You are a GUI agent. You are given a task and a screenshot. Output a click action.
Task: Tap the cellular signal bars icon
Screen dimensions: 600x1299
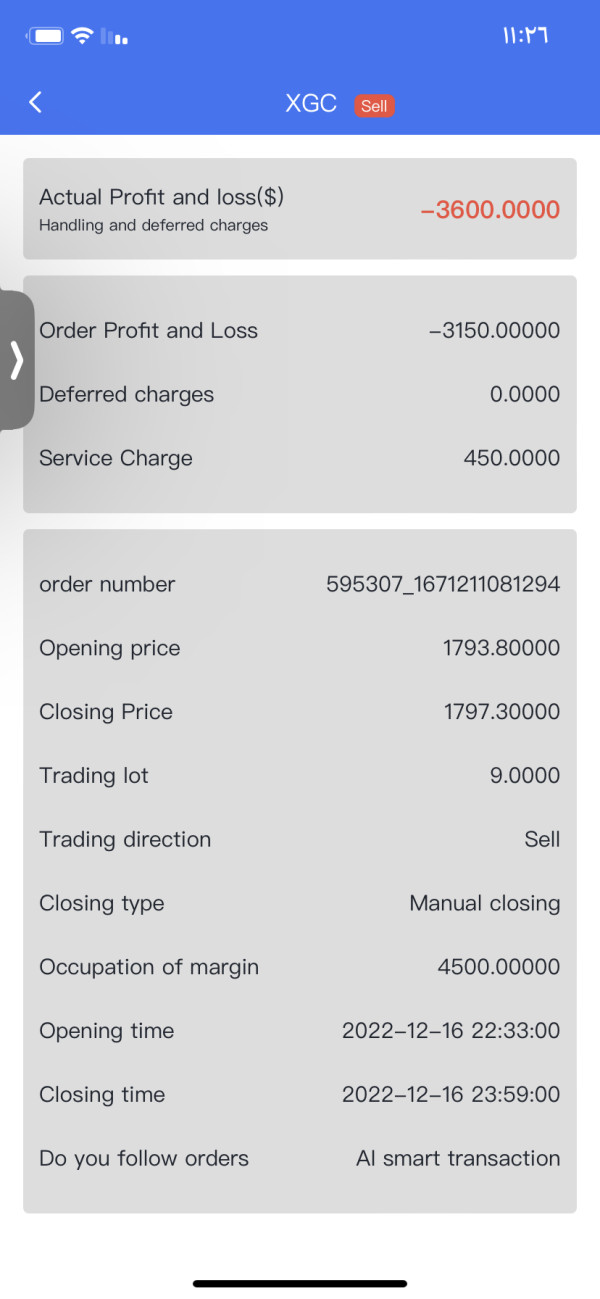click(114, 37)
